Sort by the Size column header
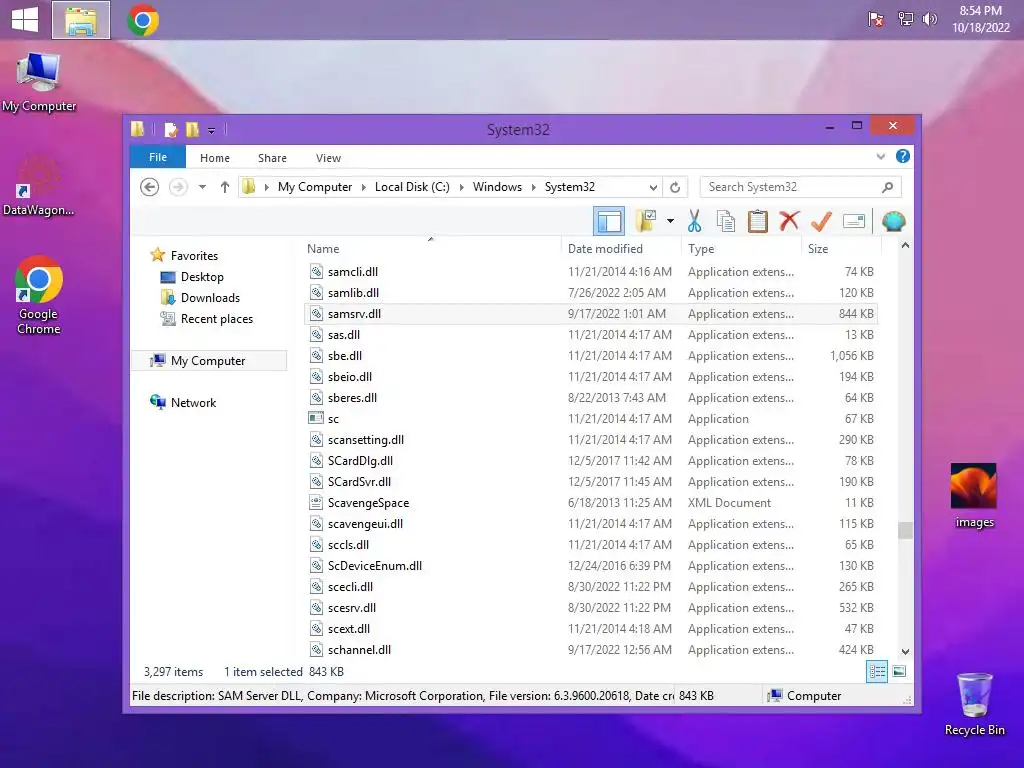Screen dimensions: 1024x768 click(x=818, y=249)
